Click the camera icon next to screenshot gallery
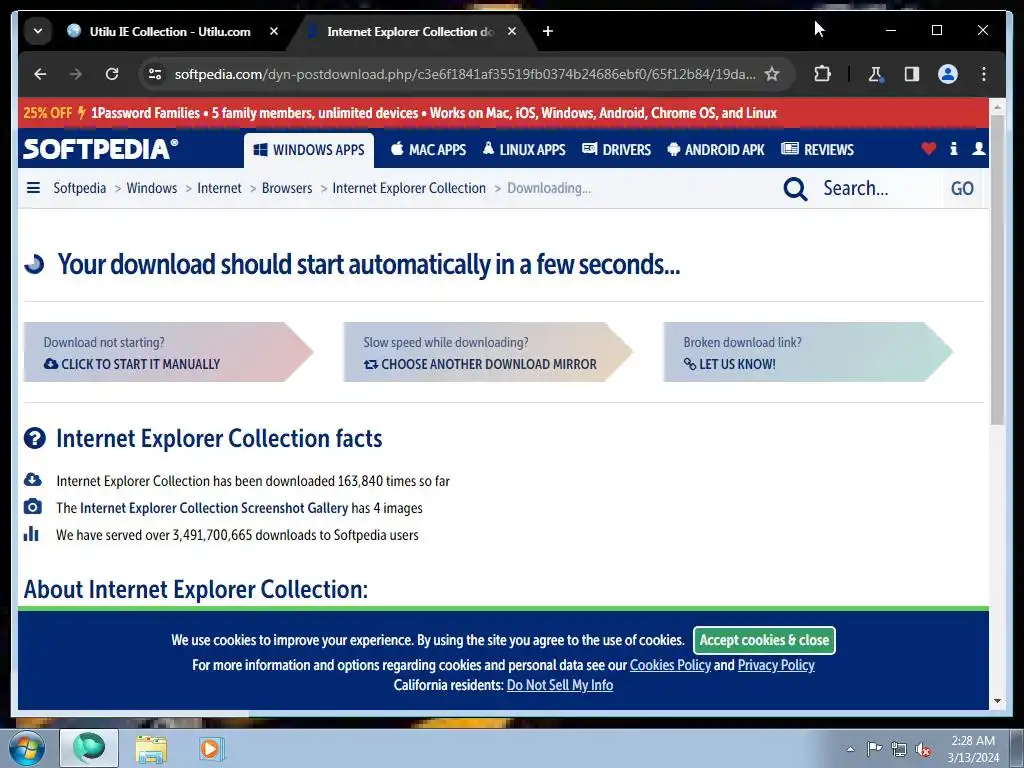 pos(33,507)
